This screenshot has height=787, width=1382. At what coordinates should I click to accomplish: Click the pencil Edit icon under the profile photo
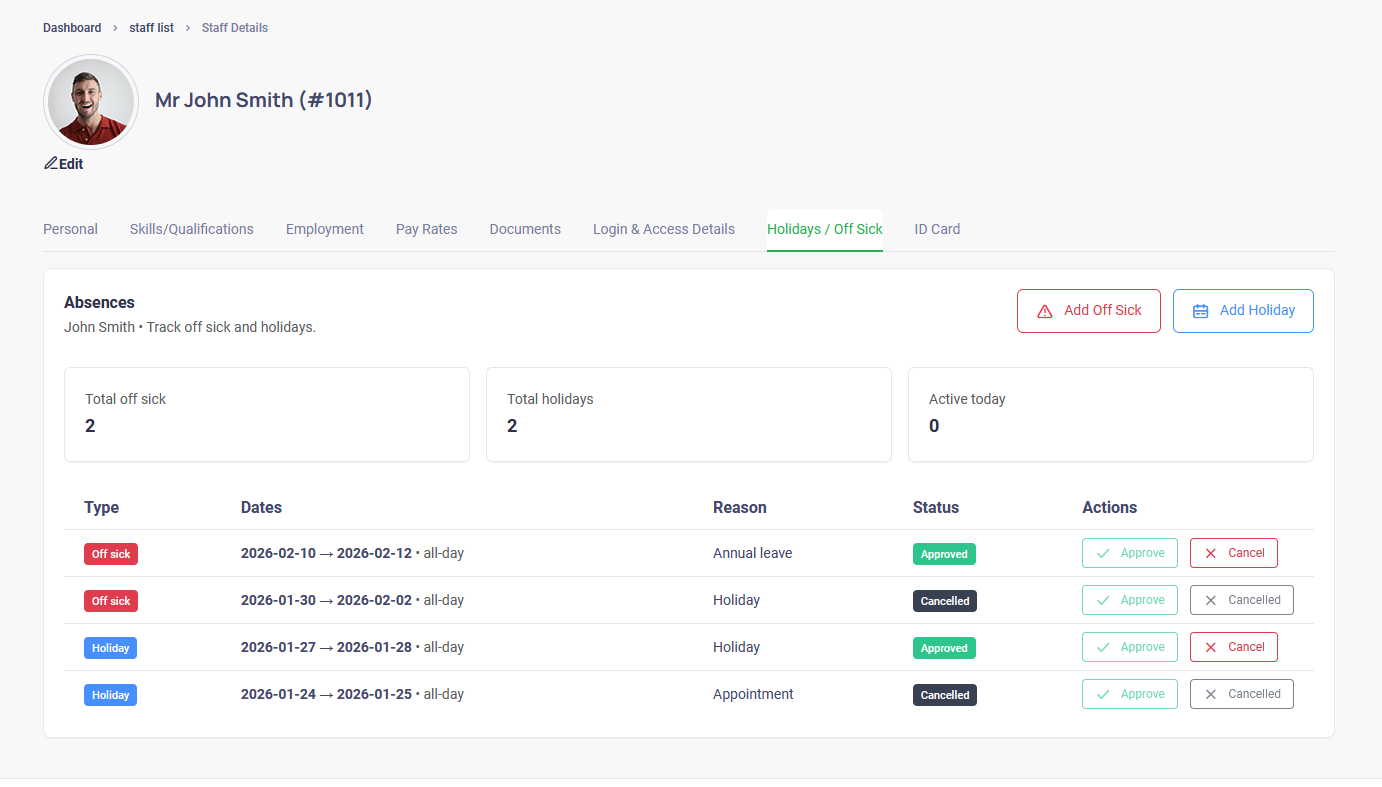tap(49, 163)
